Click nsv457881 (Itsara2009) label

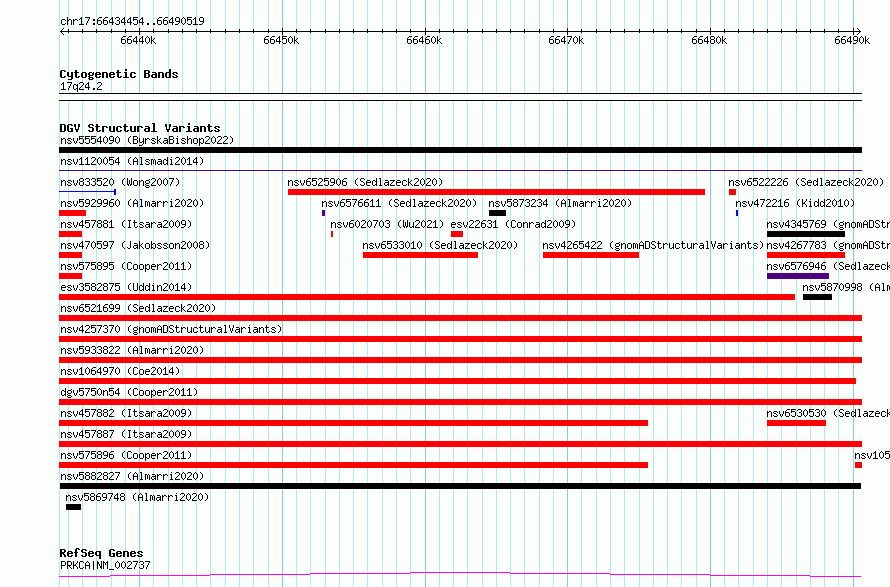tap(126, 224)
